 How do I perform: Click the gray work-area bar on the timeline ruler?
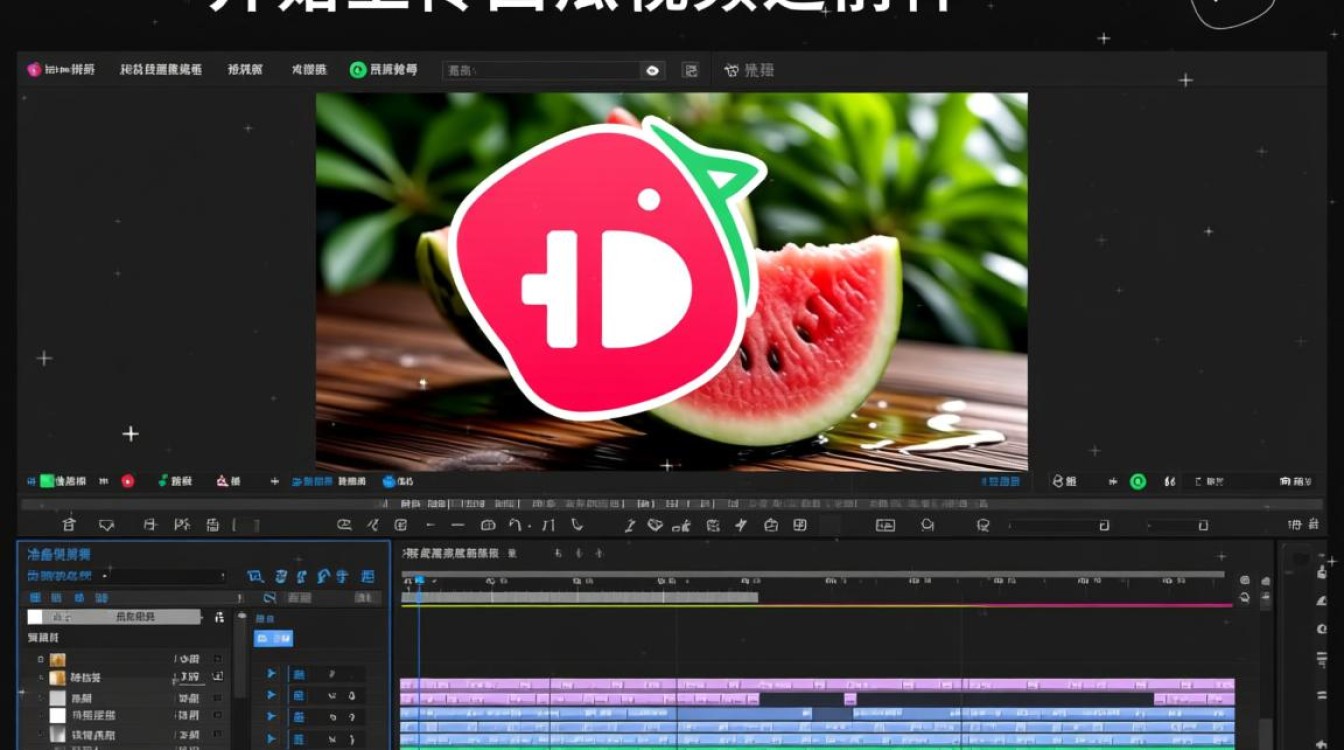(x=580, y=597)
